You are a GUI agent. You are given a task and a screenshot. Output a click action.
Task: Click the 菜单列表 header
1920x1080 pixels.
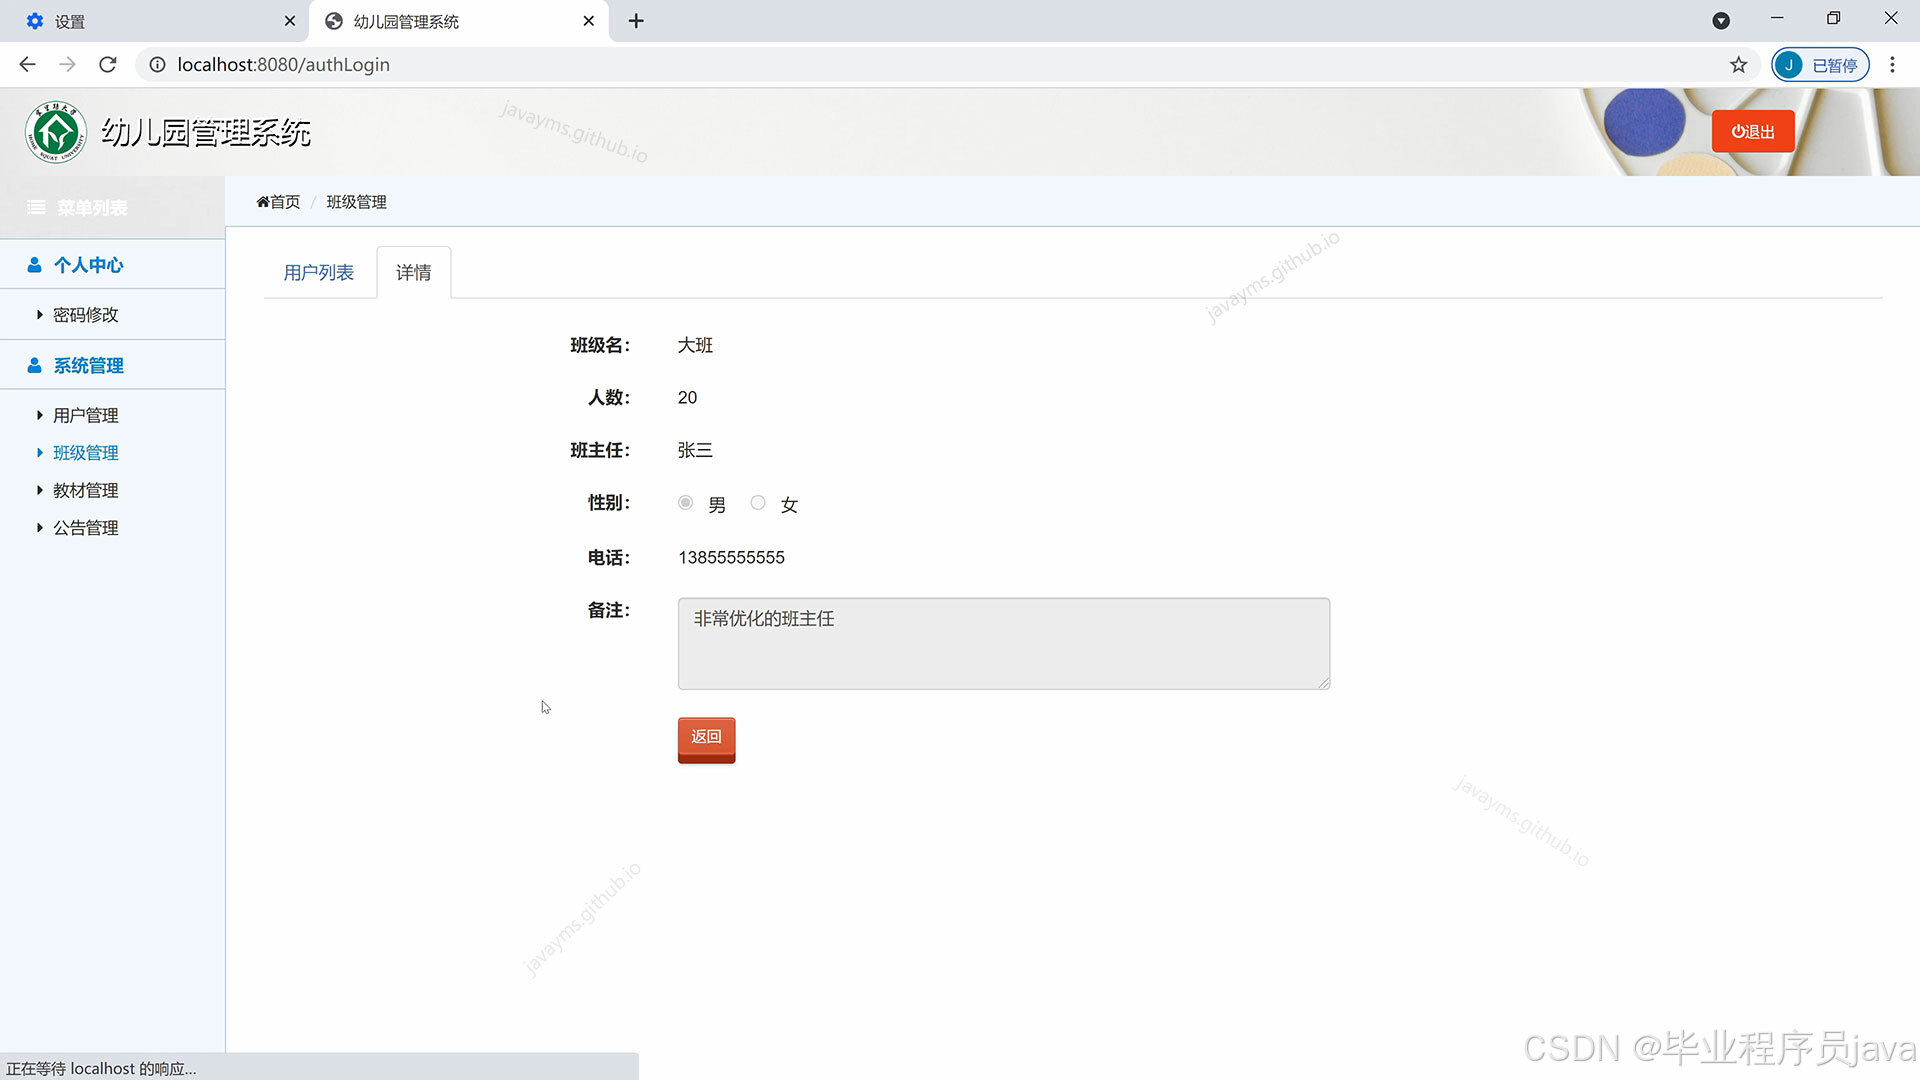coord(112,208)
